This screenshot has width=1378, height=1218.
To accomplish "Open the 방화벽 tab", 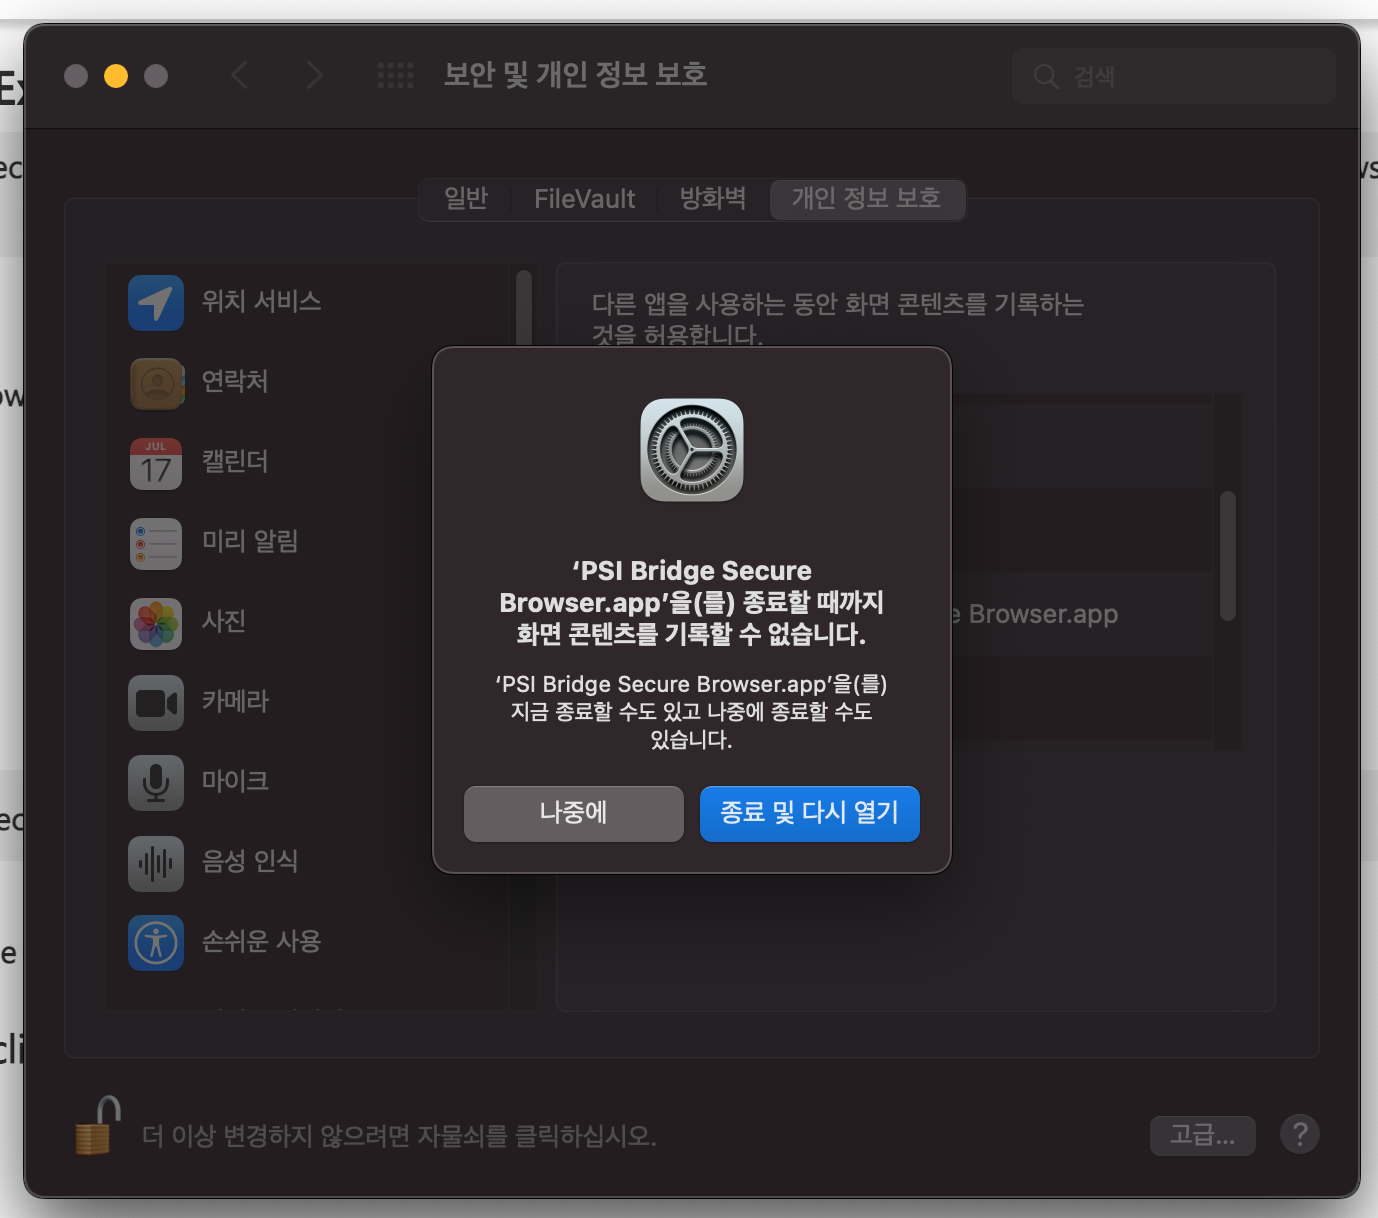I will [713, 199].
